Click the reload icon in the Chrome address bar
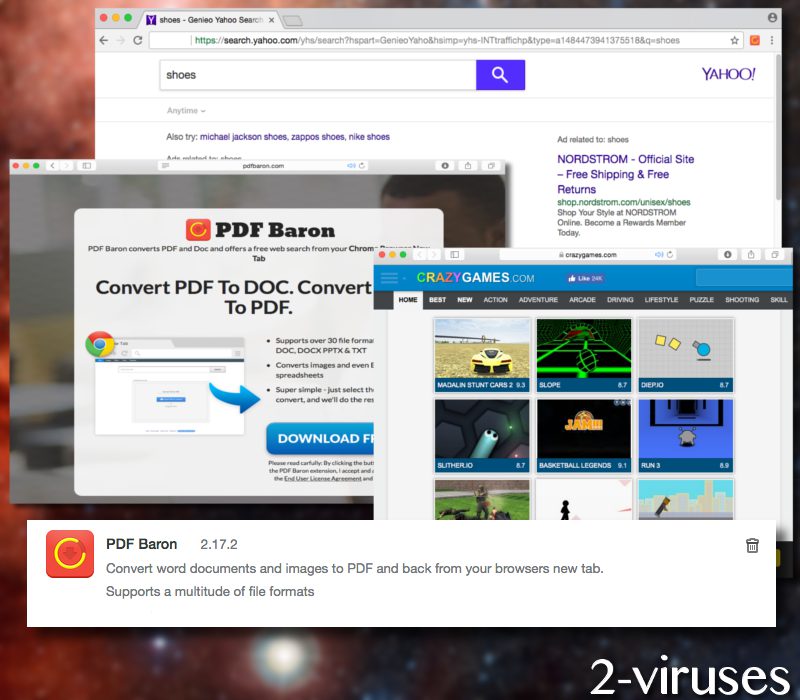The height and width of the screenshot is (700, 800). pos(137,40)
